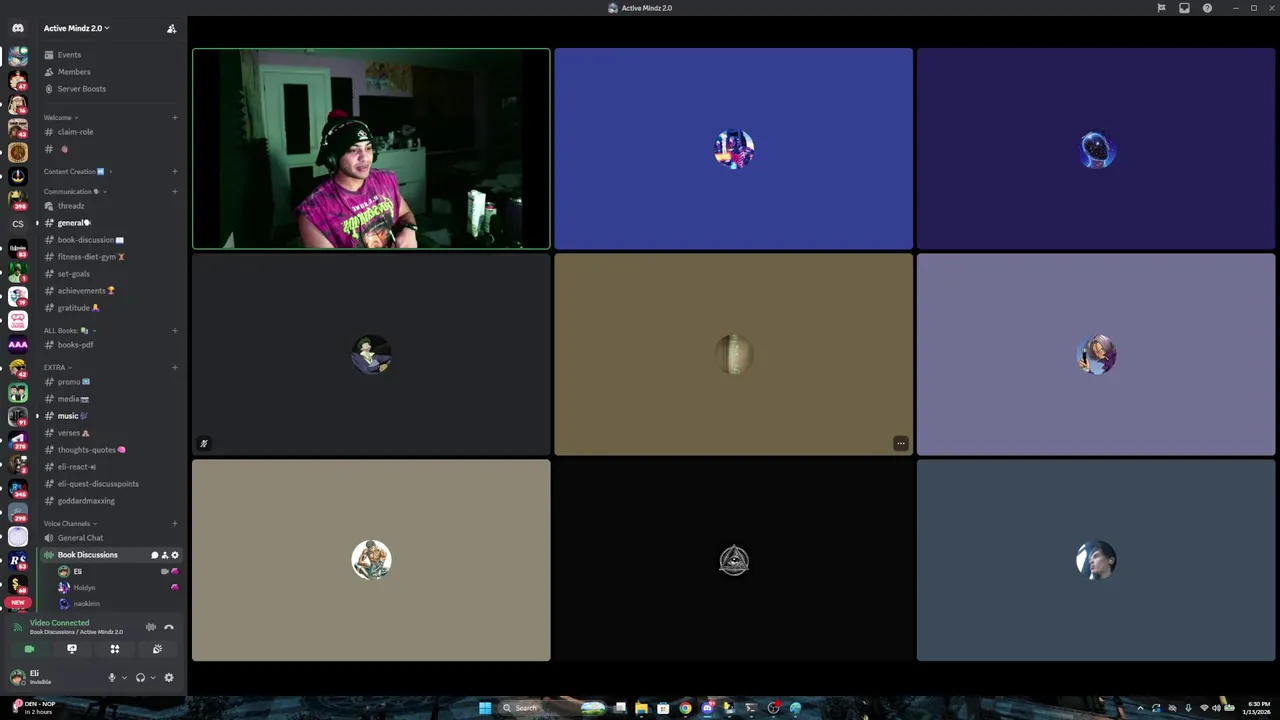Open User Settings gear

(x=169, y=678)
